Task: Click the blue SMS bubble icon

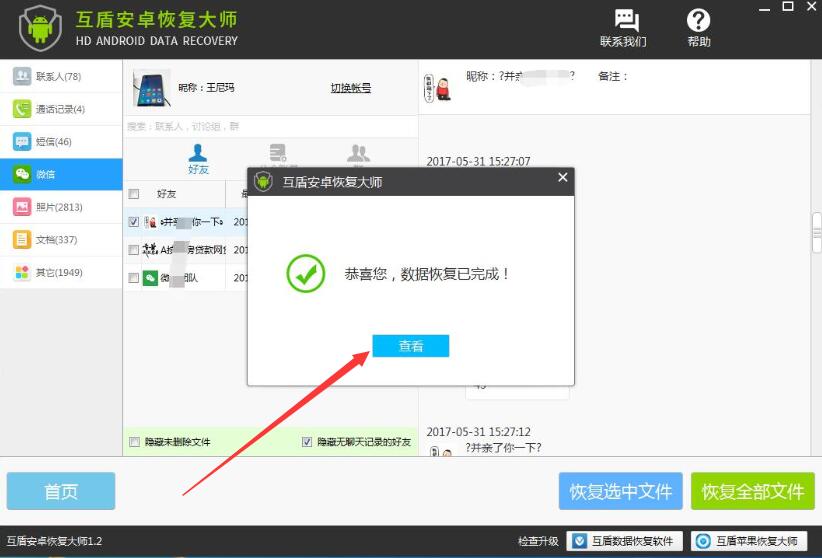Action: point(21,141)
